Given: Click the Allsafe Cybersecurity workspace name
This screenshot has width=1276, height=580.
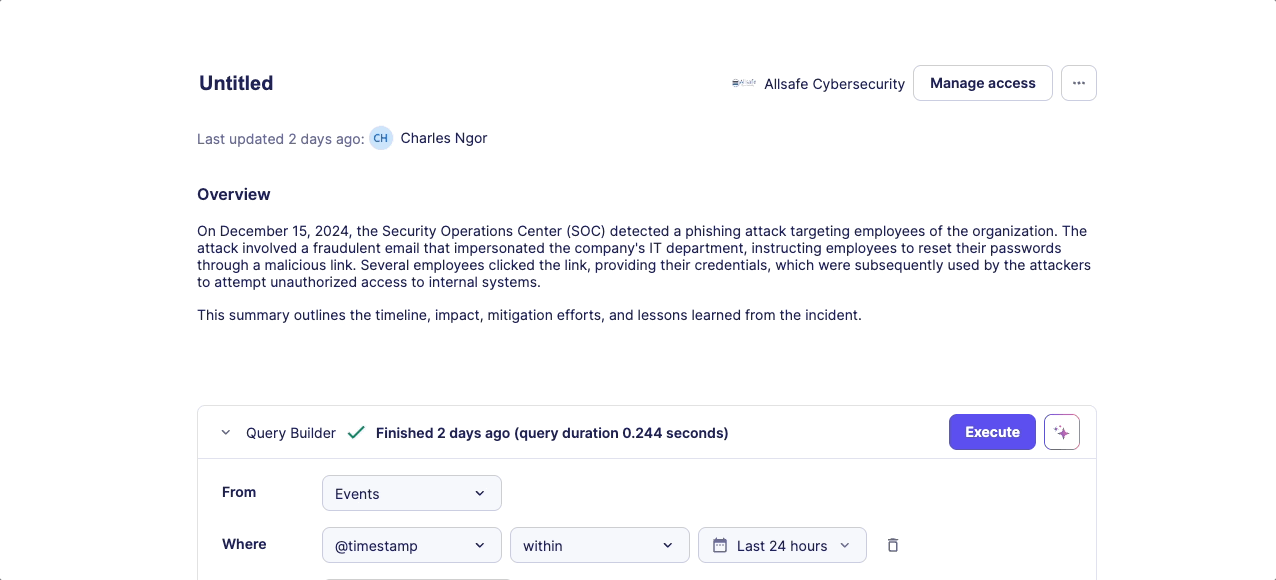Looking at the screenshot, I should click(x=834, y=84).
